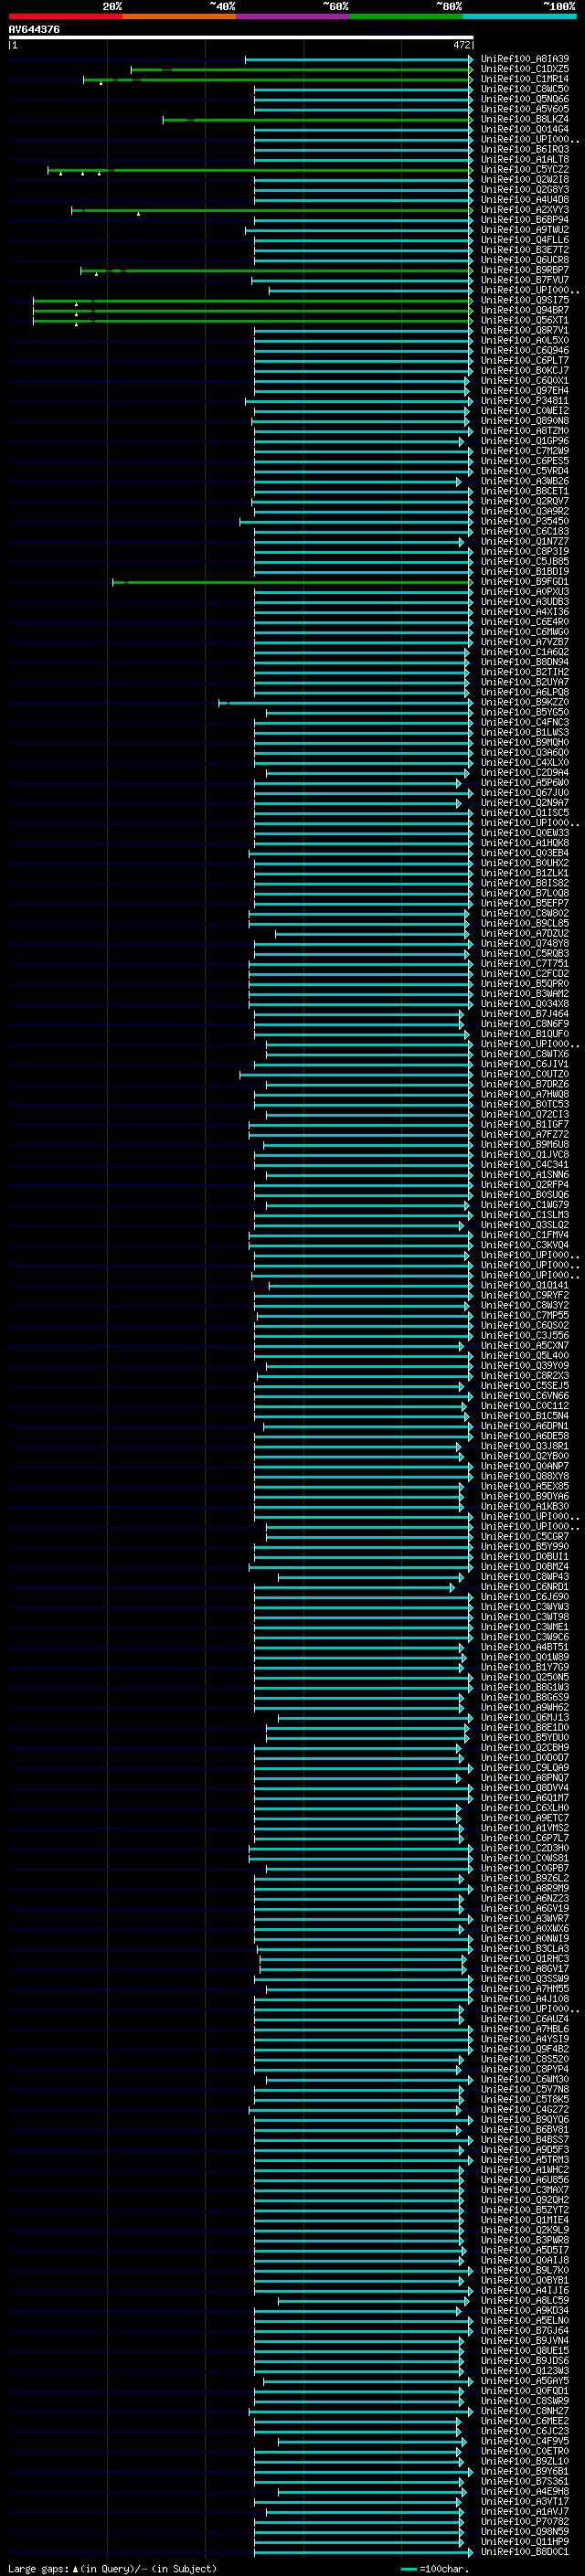Click the =100char. scale legend
Viewport: 585px width, 2576px height.
point(435,2568)
